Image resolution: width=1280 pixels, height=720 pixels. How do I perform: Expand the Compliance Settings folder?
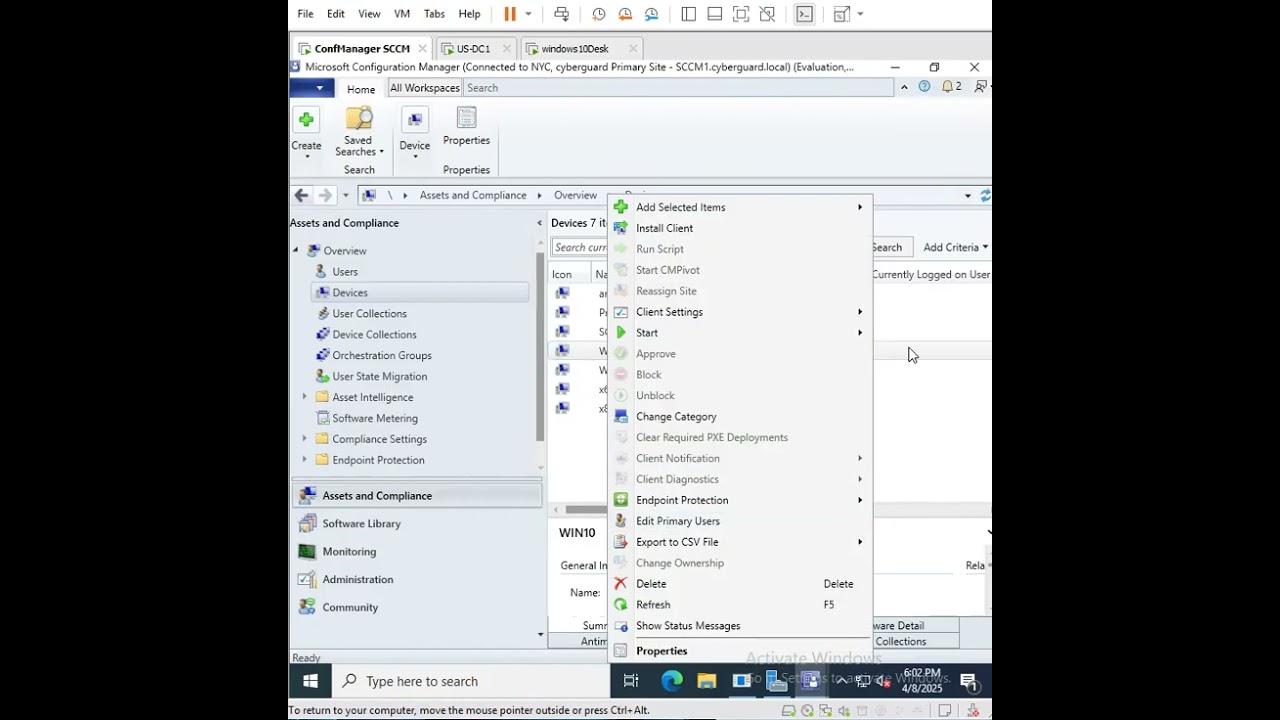305,439
